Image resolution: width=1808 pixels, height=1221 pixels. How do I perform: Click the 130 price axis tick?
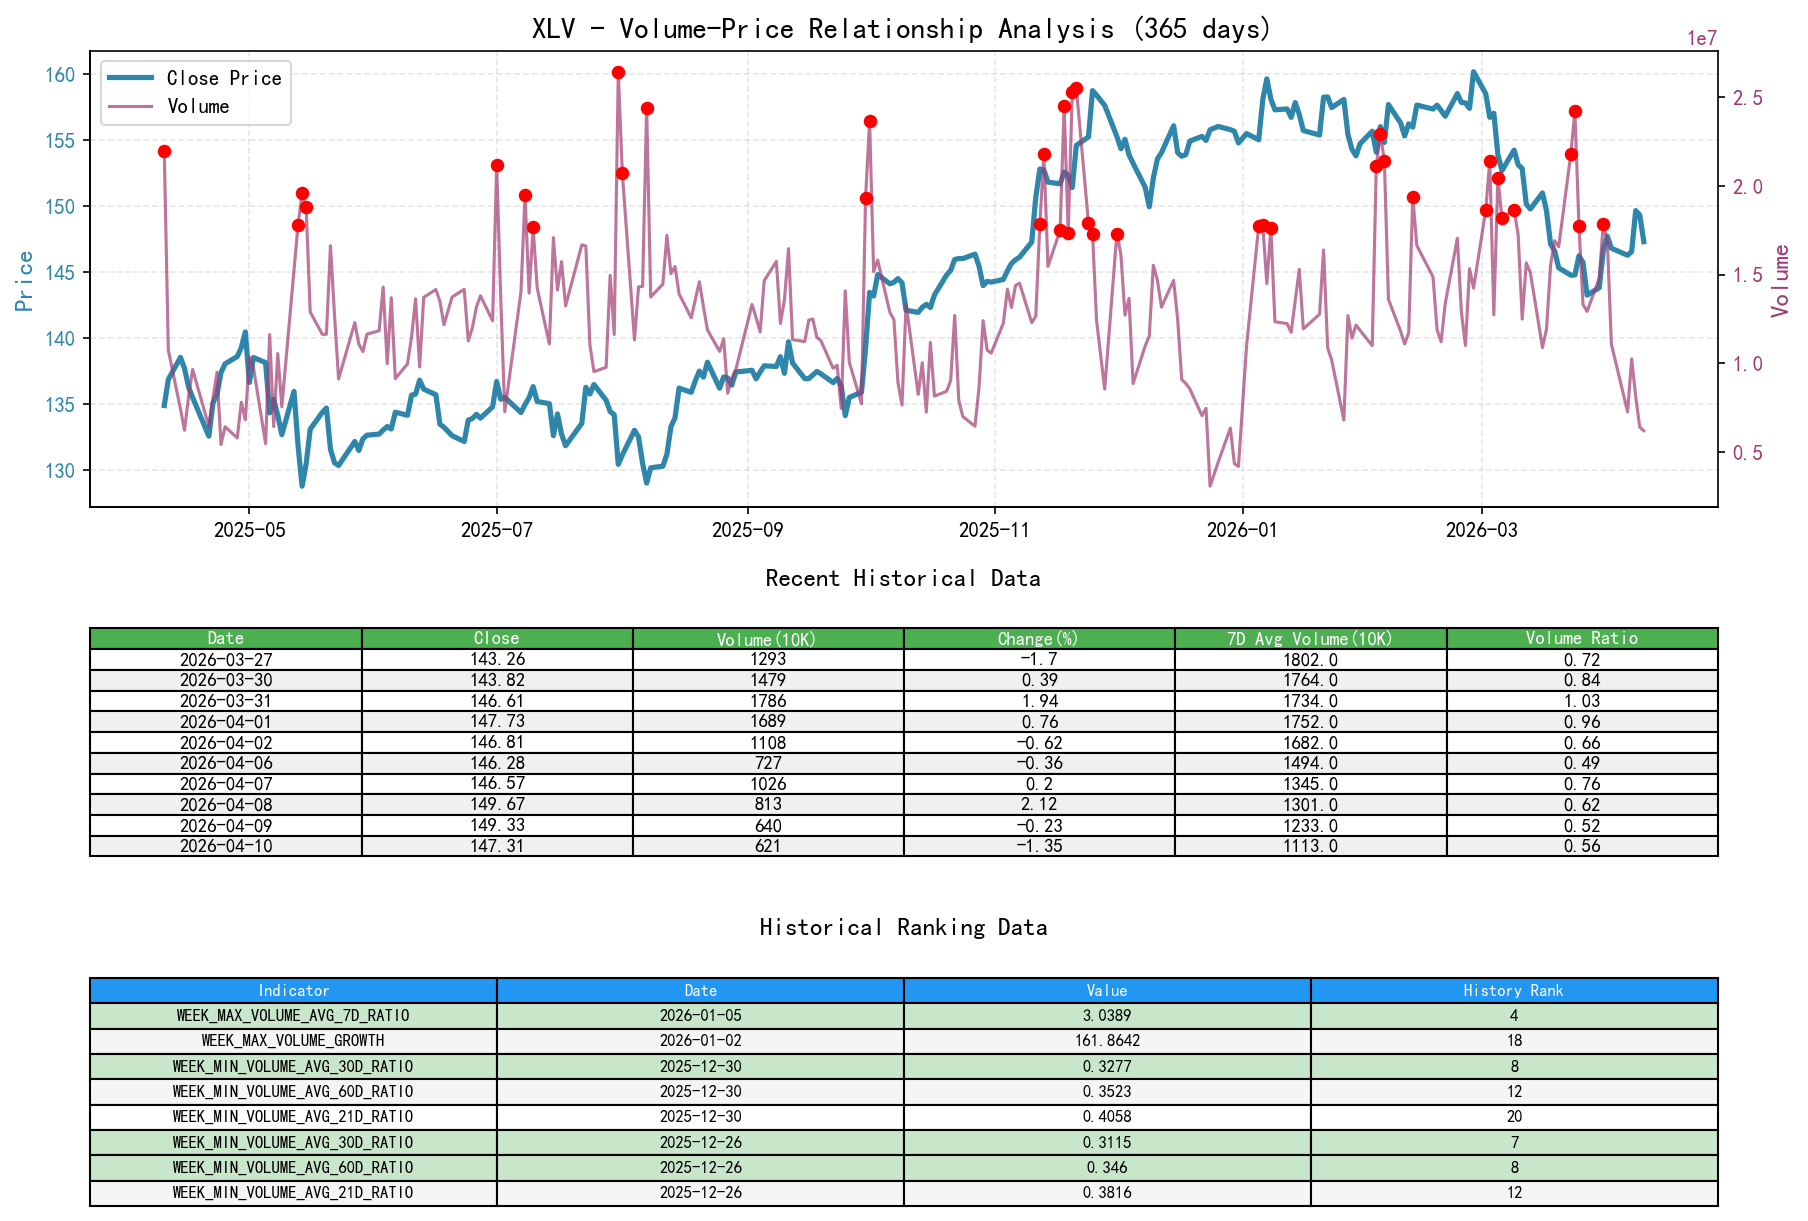click(x=60, y=471)
